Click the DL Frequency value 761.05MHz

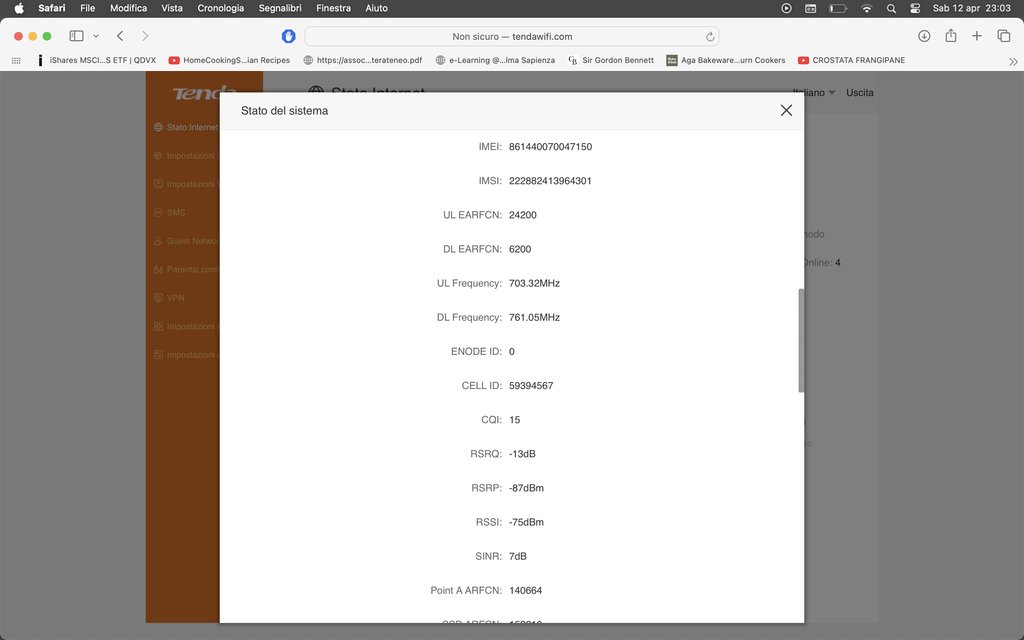click(534, 317)
